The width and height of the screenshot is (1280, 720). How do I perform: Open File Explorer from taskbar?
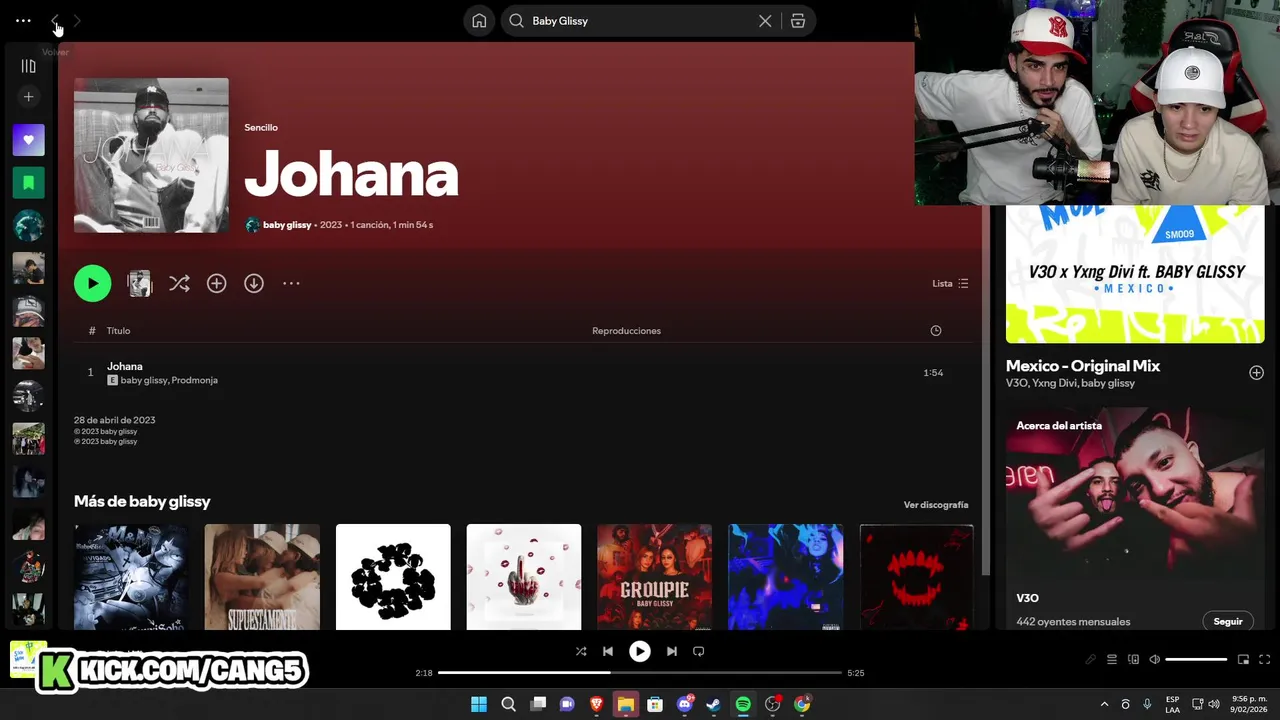tap(626, 704)
